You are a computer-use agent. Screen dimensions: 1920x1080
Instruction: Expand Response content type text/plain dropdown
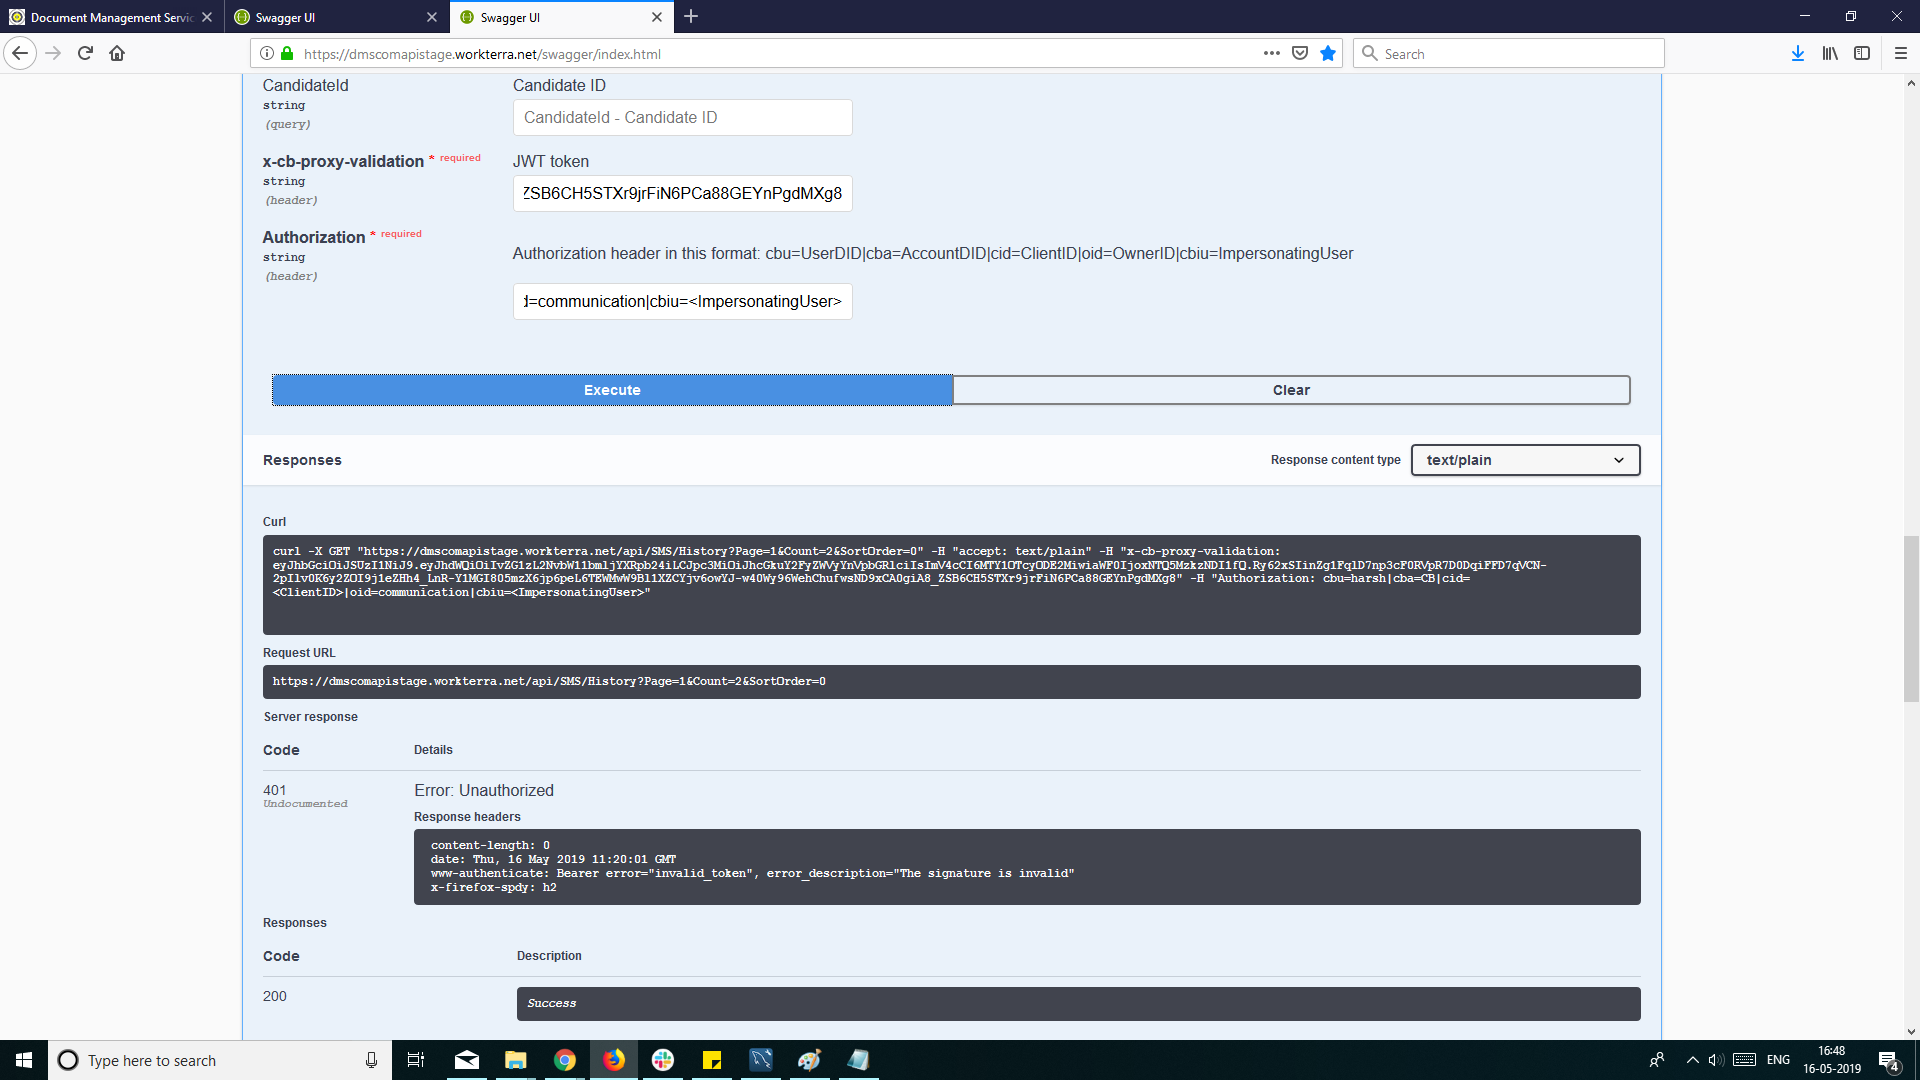click(x=1524, y=460)
